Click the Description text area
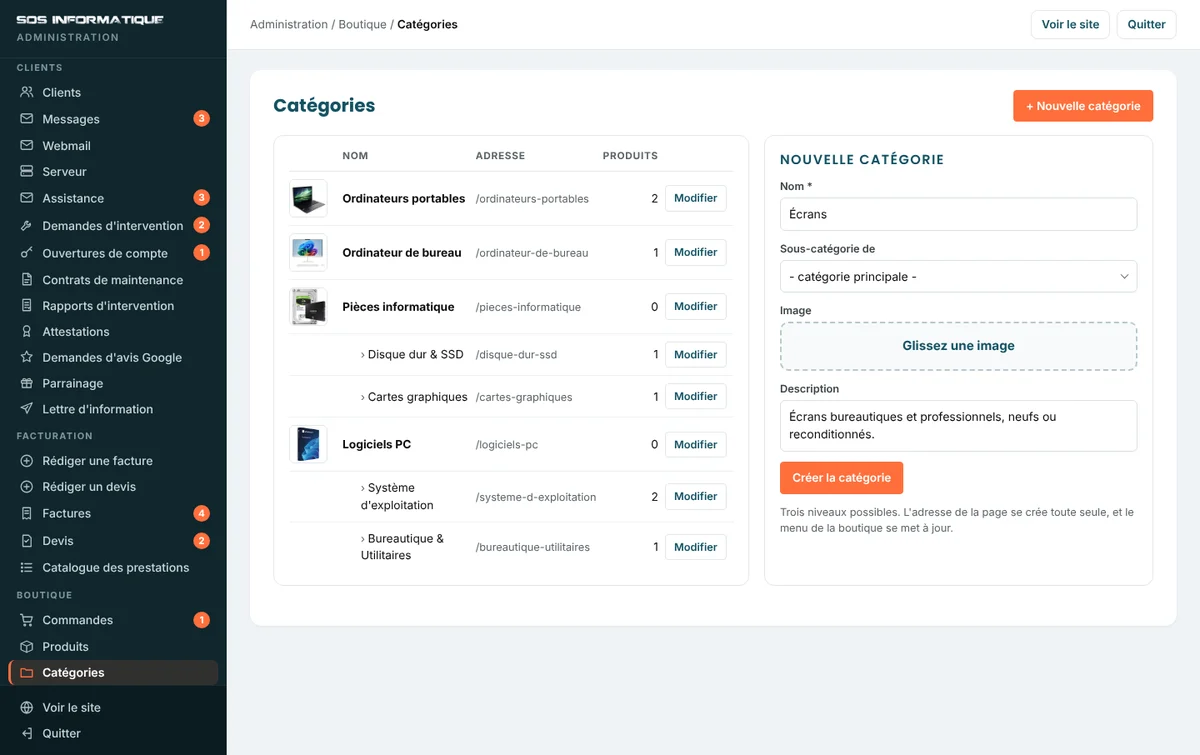The width and height of the screenshot is (1200, 755). click(958, 426)
